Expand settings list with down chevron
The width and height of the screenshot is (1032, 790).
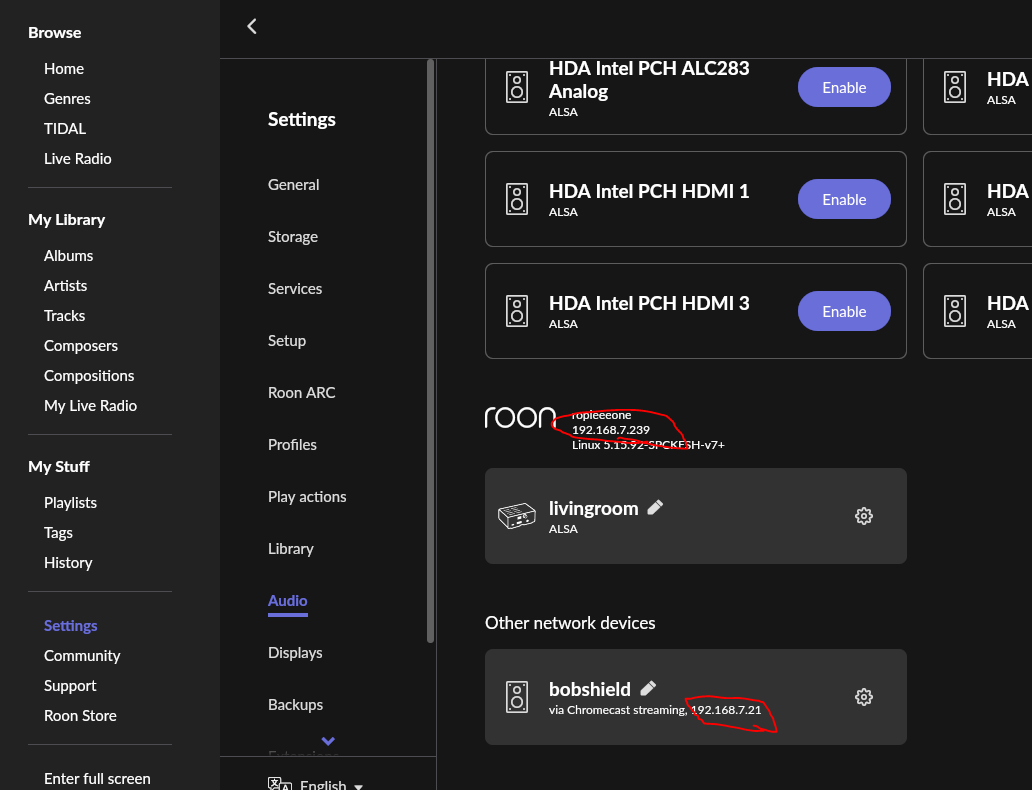(x=328, y=741)
